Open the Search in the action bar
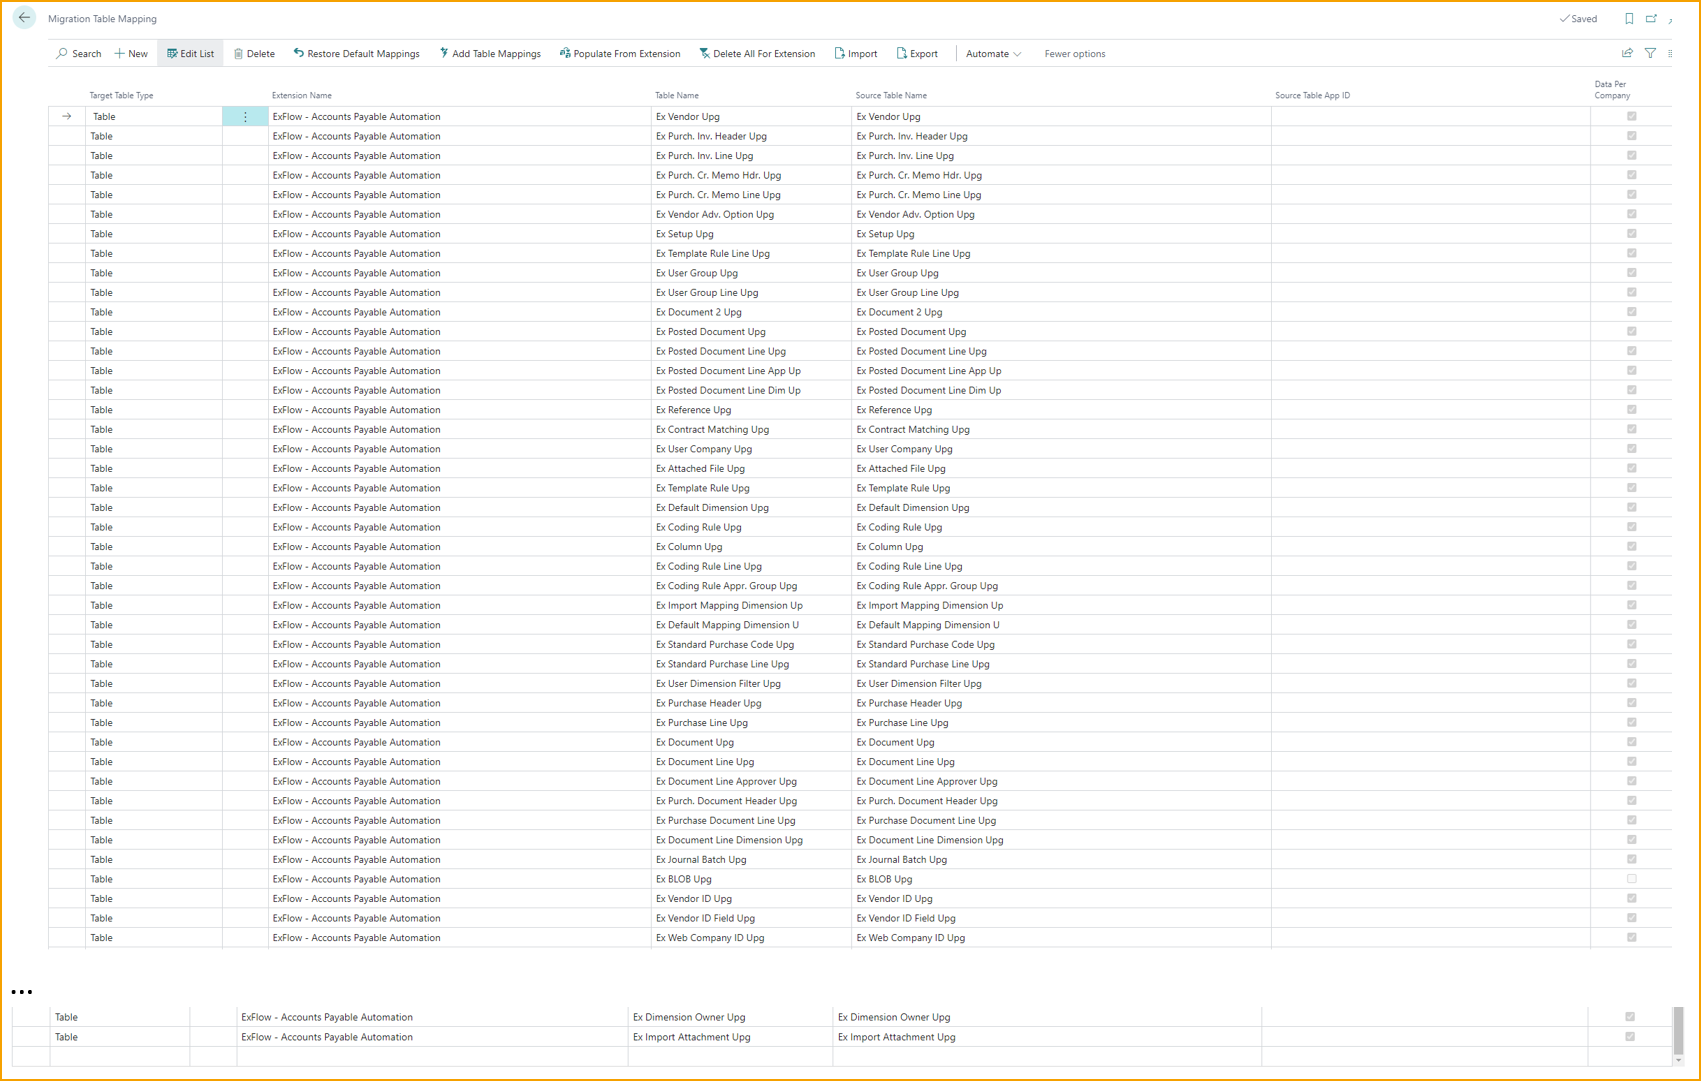 pos(78,53)
